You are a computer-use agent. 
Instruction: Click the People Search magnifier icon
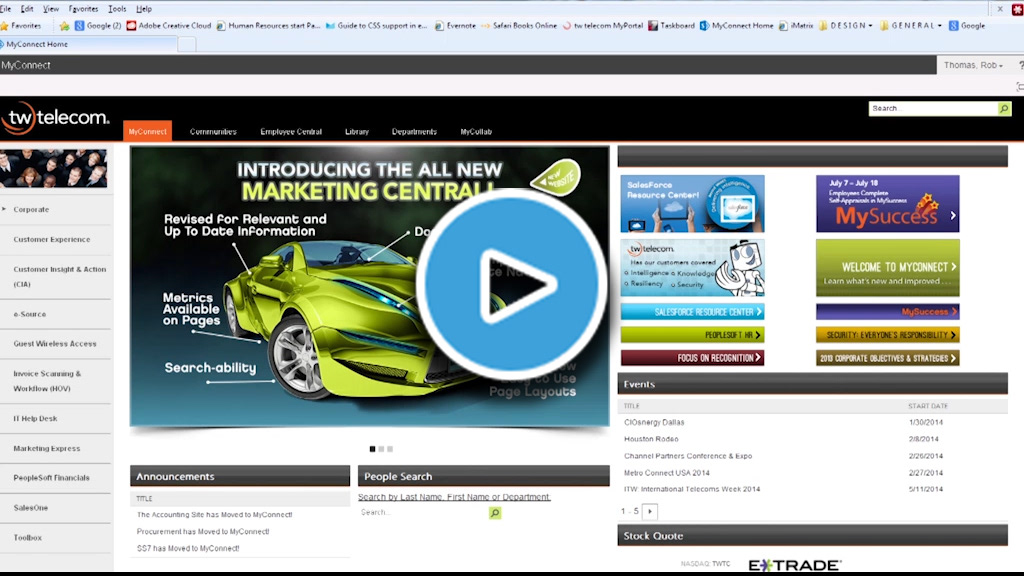495,513
